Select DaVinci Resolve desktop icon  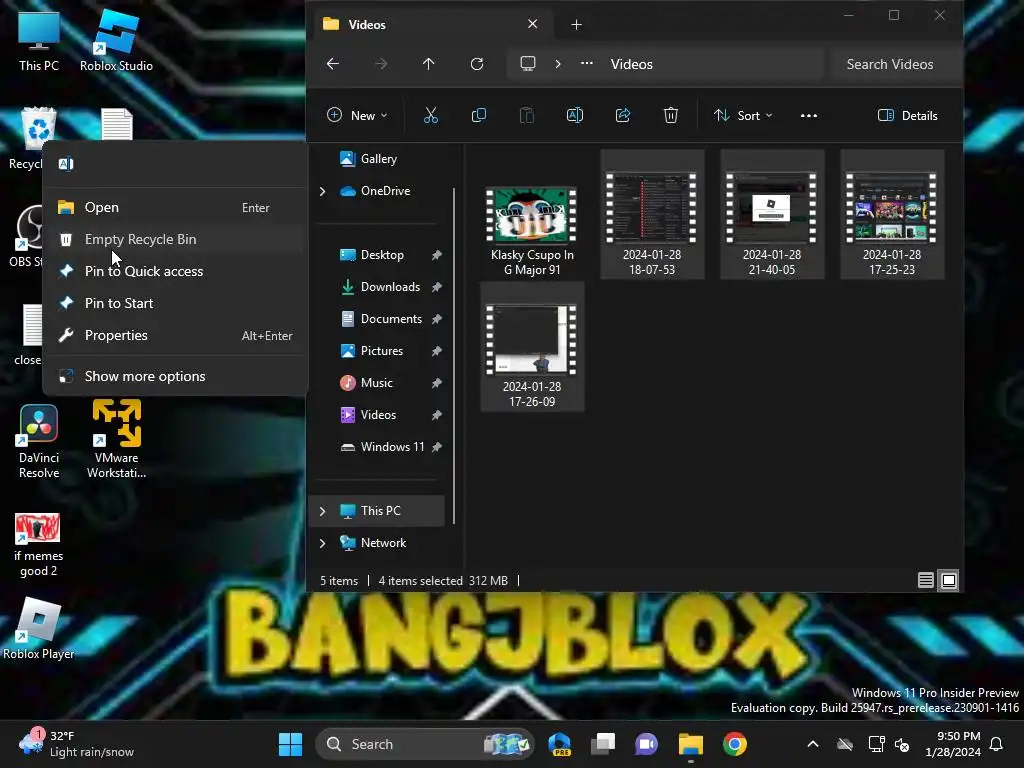point(39,442)
